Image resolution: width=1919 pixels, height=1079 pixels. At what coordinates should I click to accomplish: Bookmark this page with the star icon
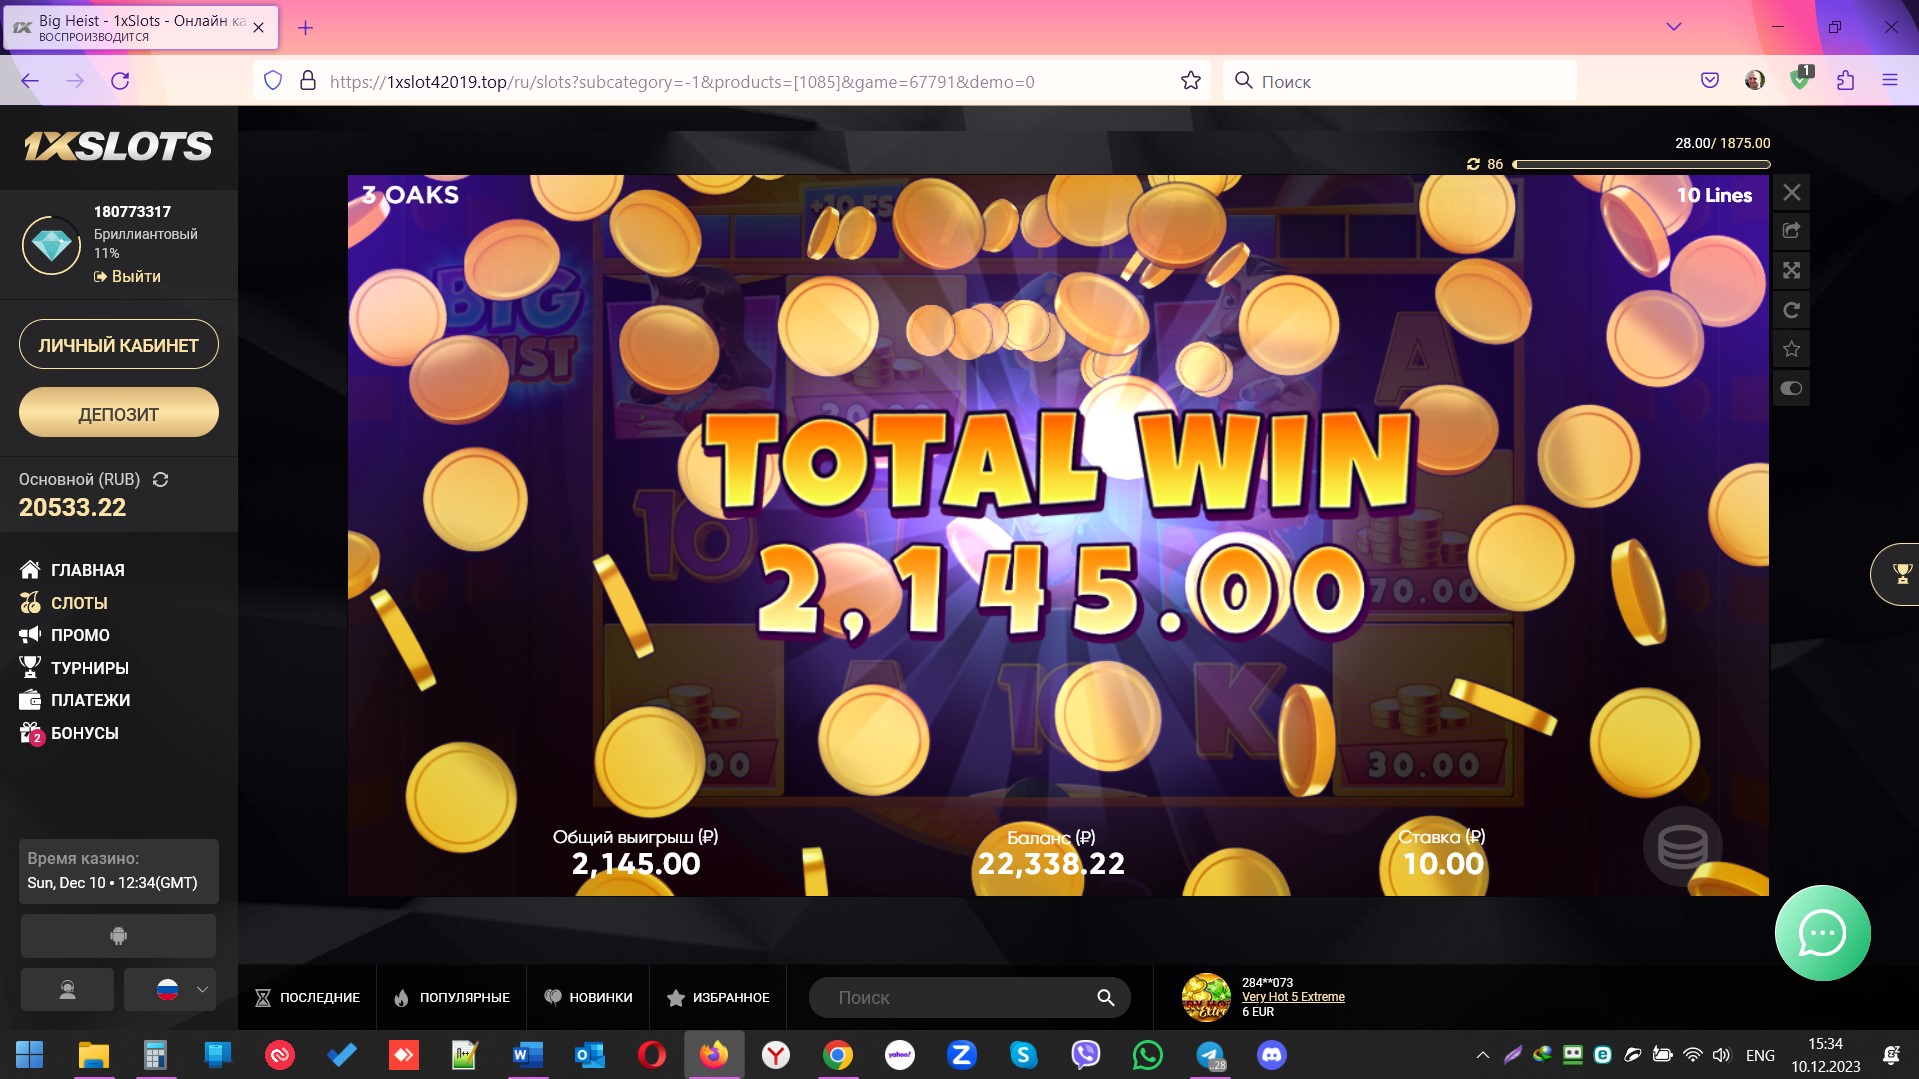[x=1190, y=81]
